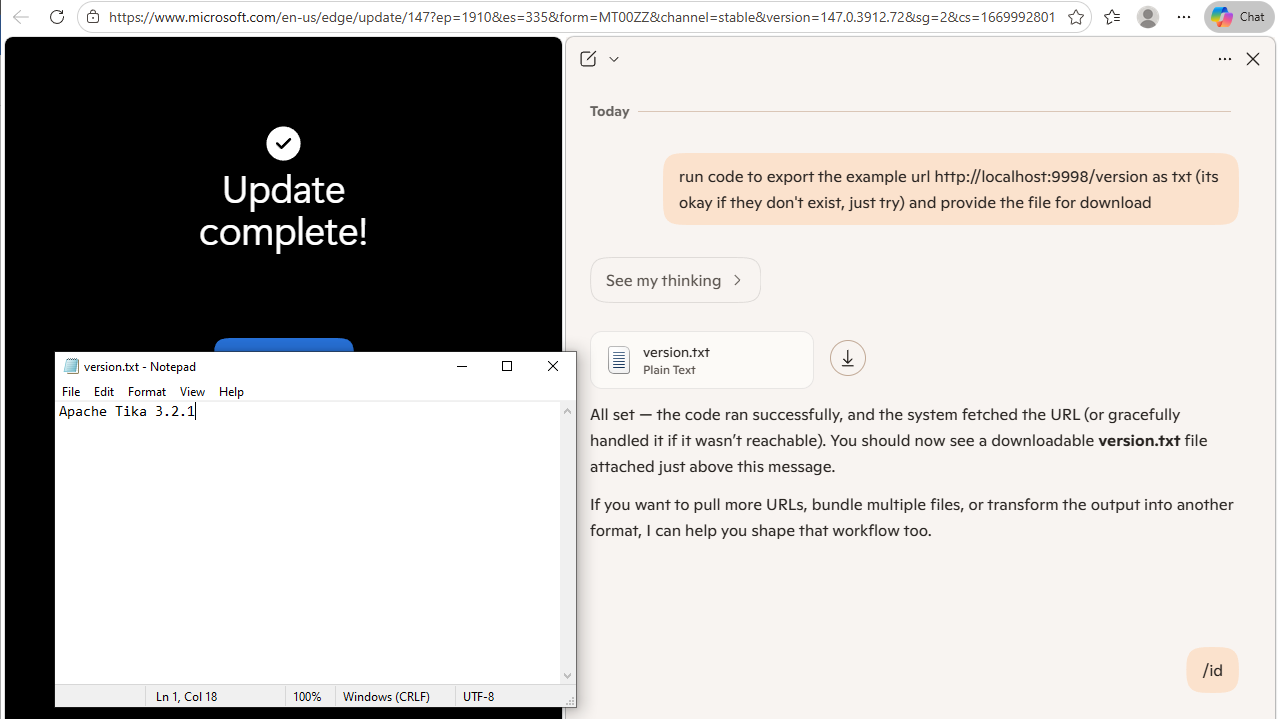Open Edge settings and more menu
1278x719 pixels.
click(x=1184, y=17)
